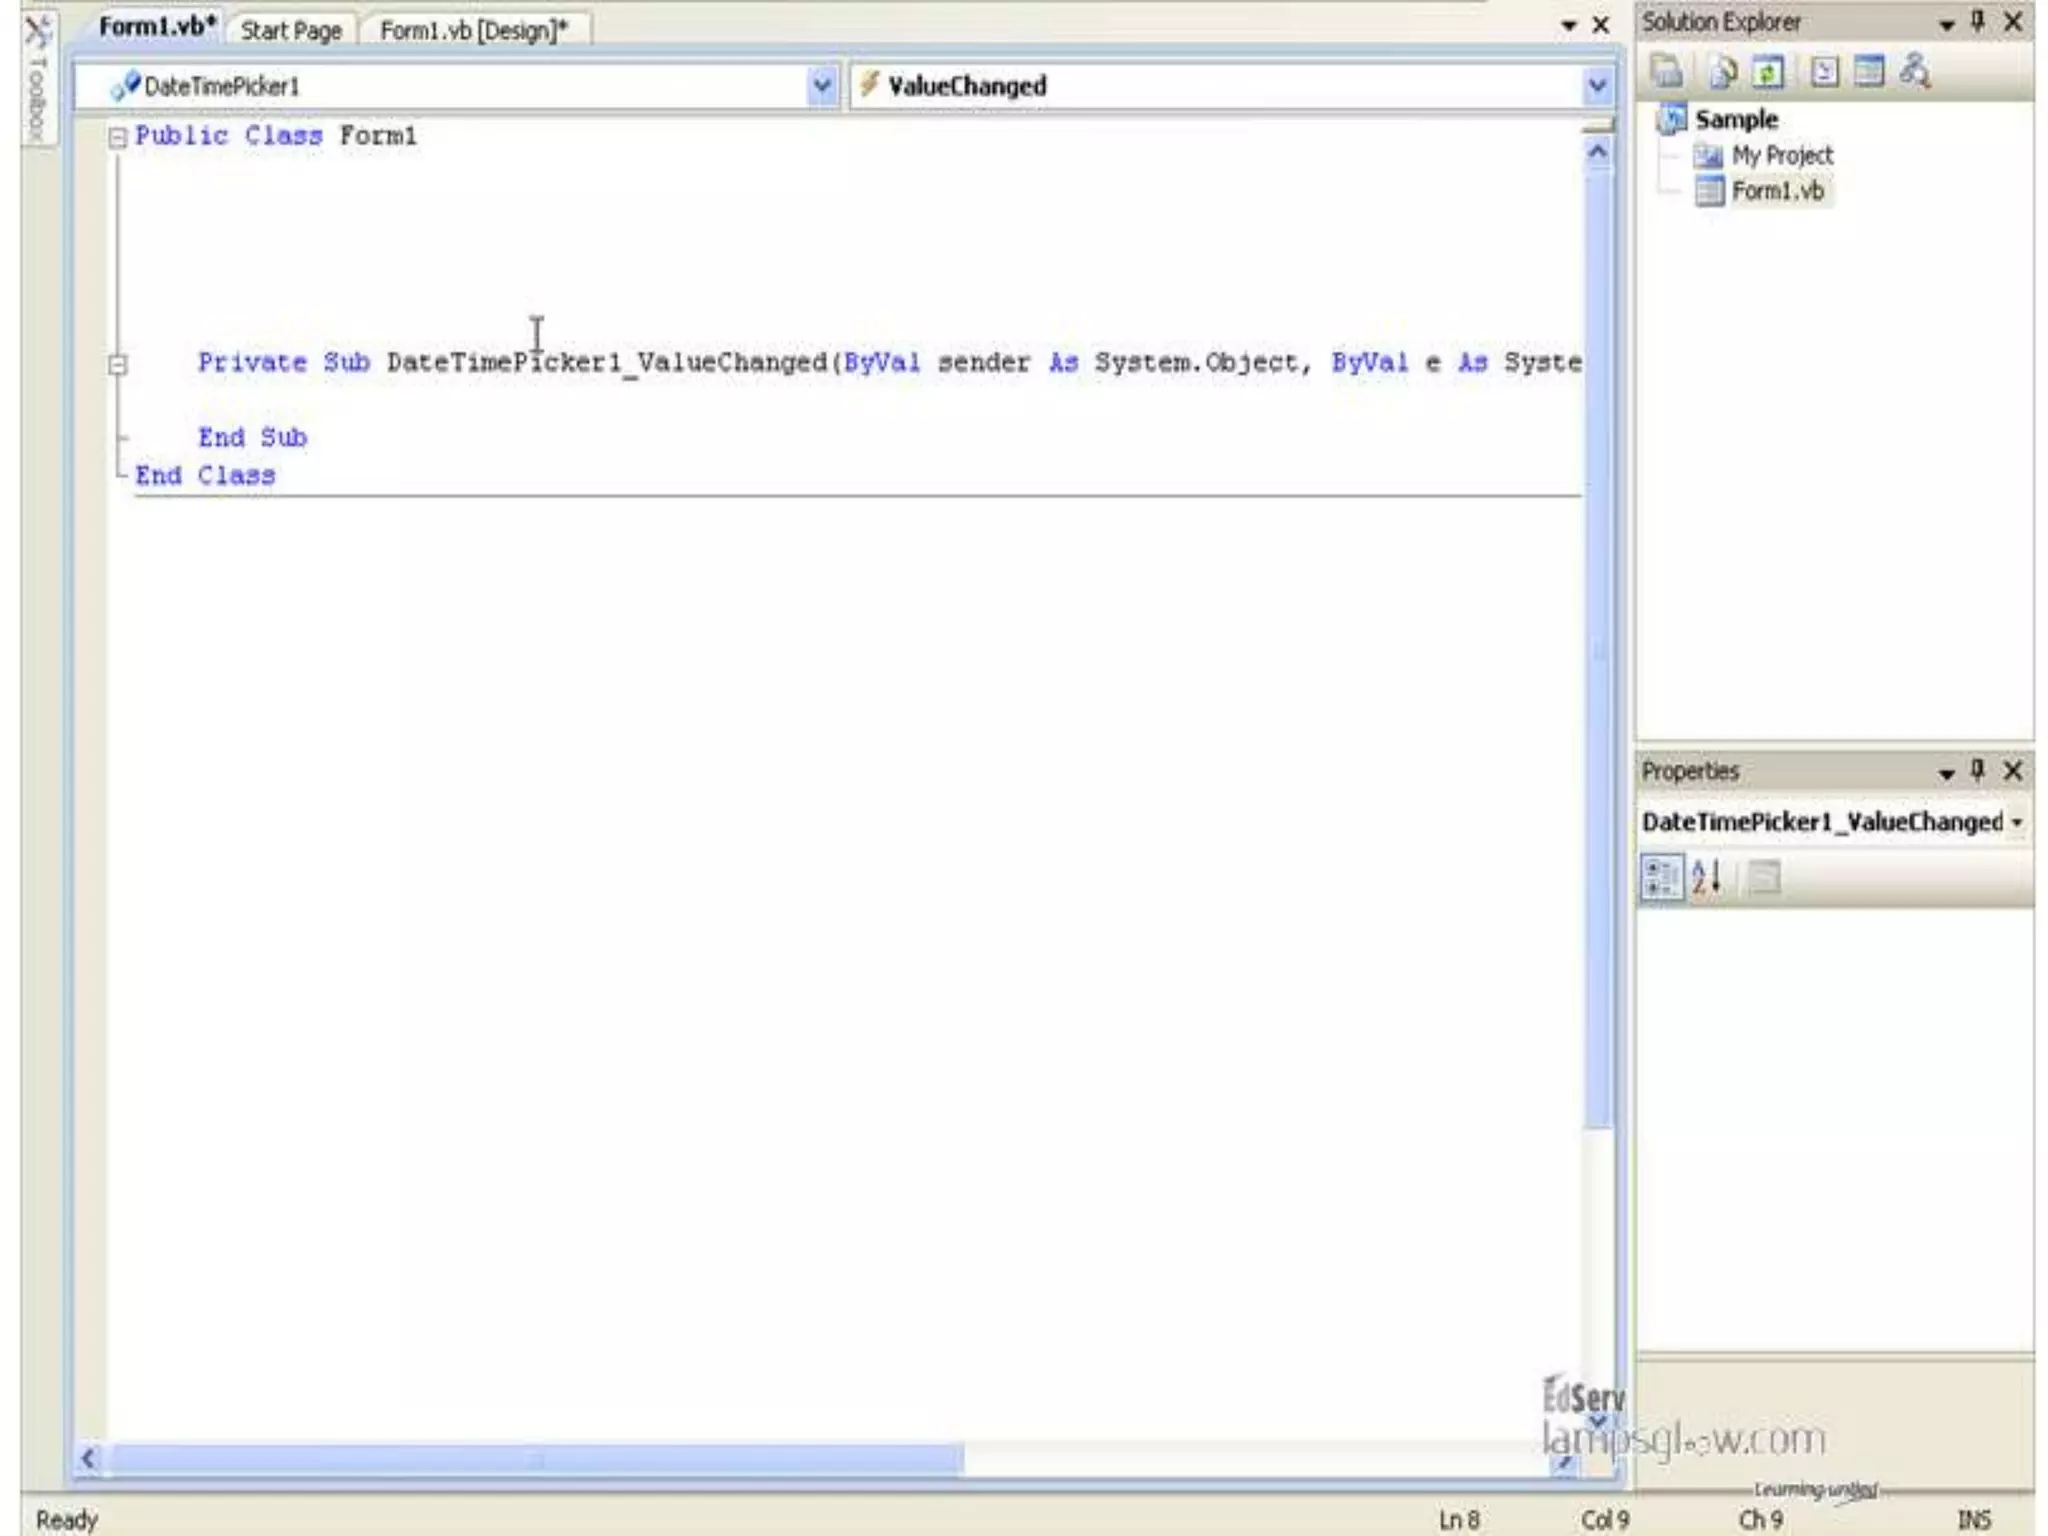Select the Sample project node

(x=1736, y=120)
